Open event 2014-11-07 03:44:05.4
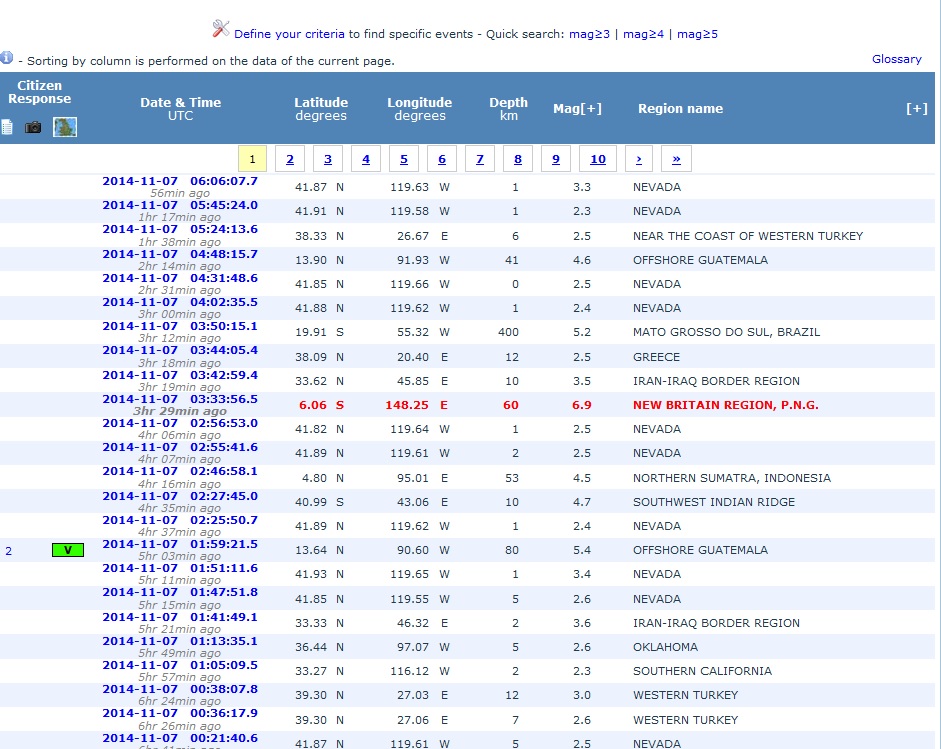Image resolution: width=941 pixels, height=749 pixels. pyautogui.click(x=180, y=350)
